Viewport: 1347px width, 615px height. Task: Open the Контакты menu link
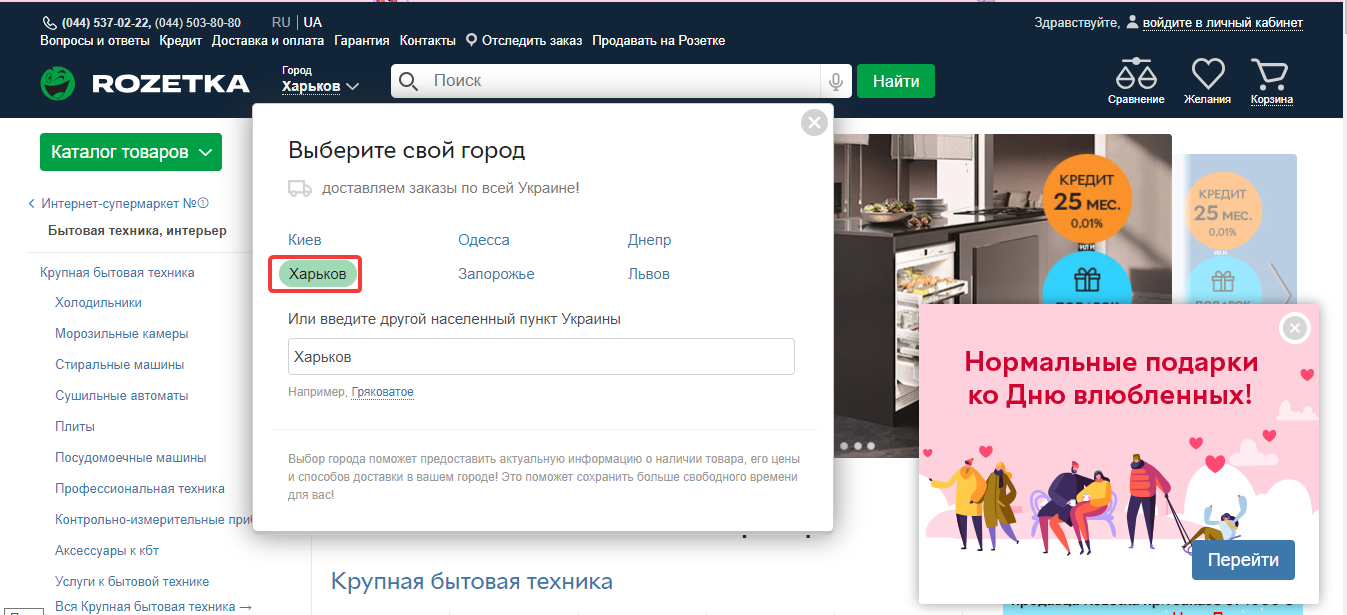click(x=428, y=41)
